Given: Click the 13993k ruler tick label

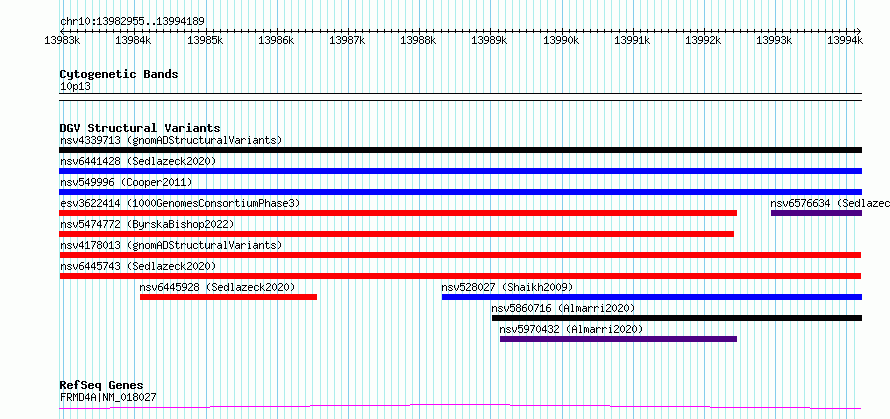Looking at the screenshot, I should pyautogui.click(x=775, y=40).
